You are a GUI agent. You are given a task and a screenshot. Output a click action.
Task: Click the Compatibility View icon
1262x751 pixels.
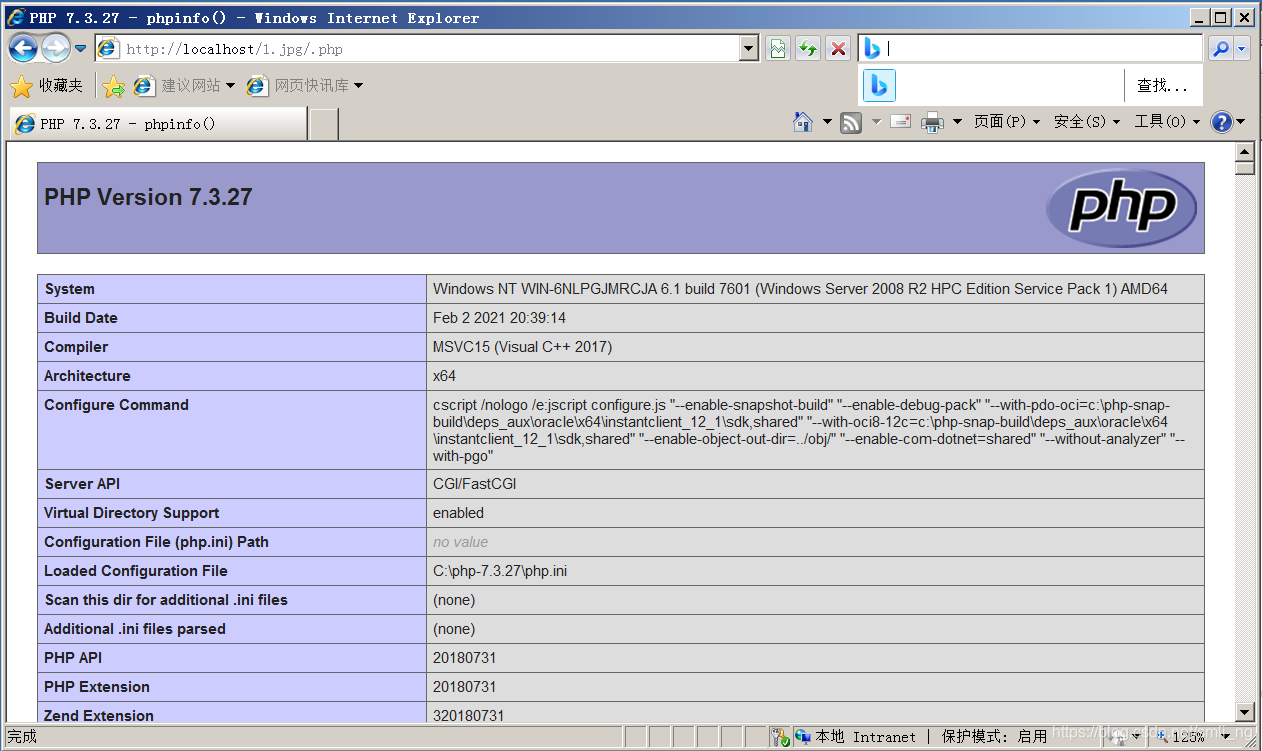pyautogui.click(x=778, y=48)
